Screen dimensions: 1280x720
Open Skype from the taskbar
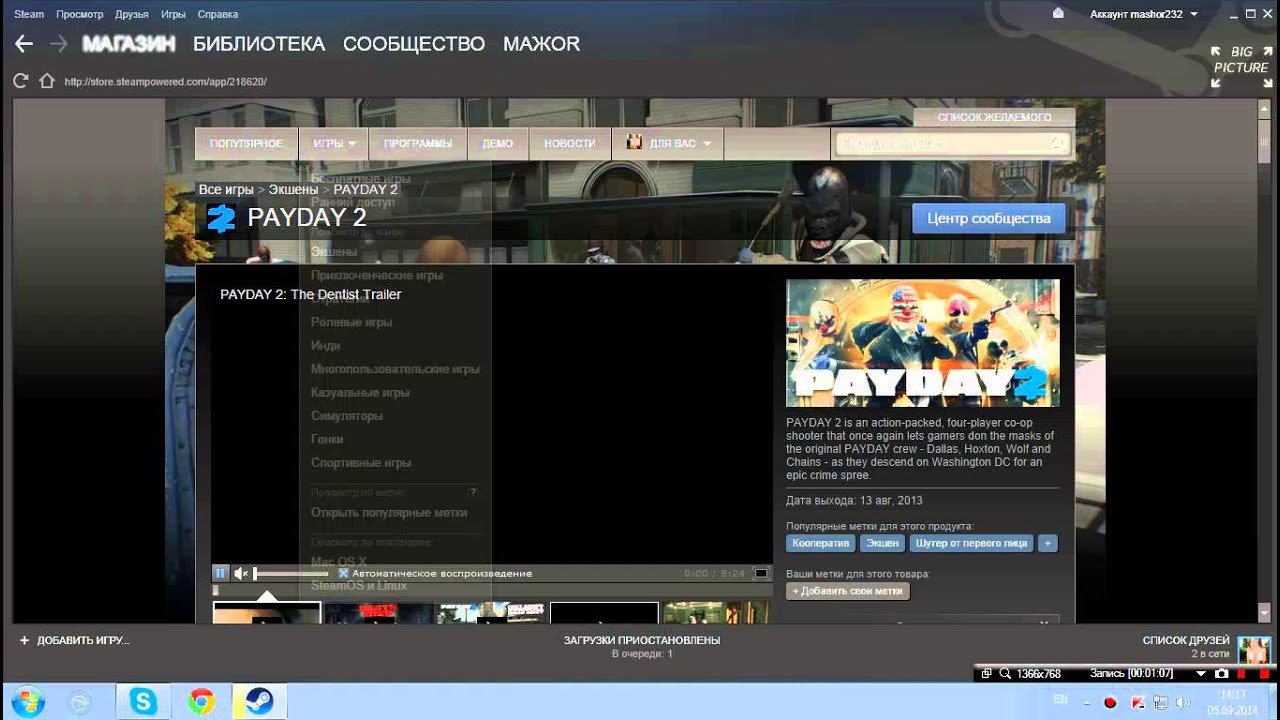(x=143, y=702)
